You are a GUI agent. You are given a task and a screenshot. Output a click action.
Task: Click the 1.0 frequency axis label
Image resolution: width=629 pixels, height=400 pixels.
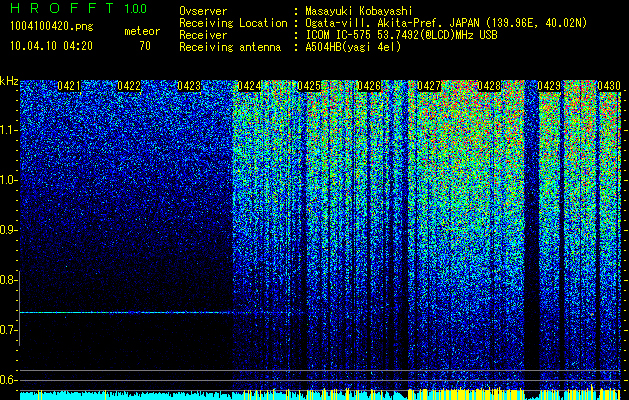tap(8, 180)
